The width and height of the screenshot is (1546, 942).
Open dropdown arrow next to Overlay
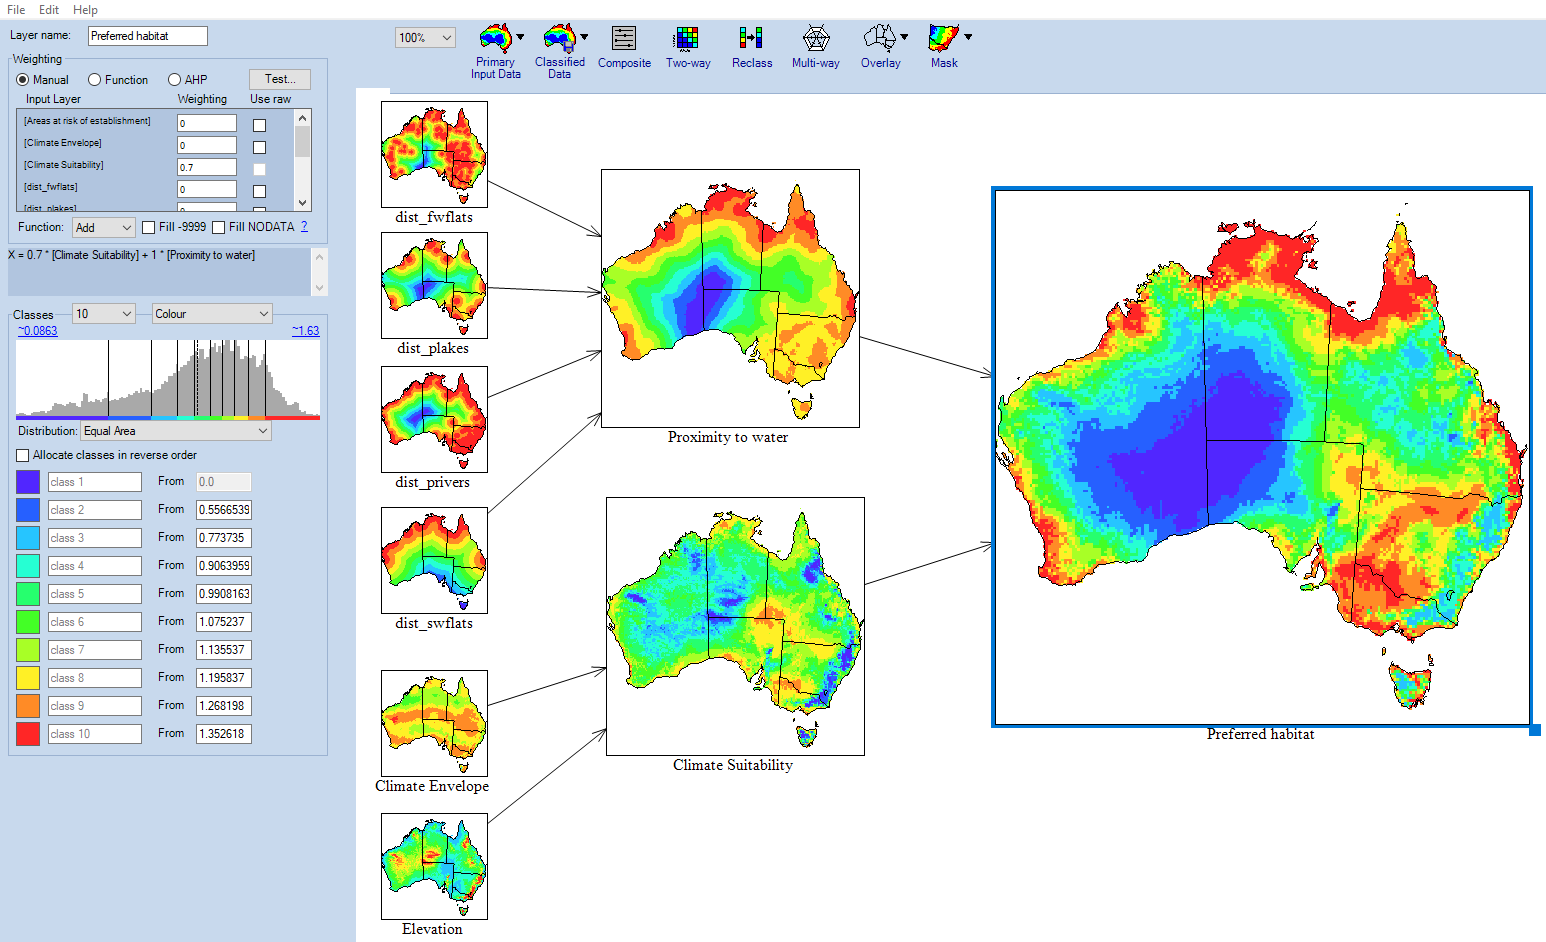(904, 37)
